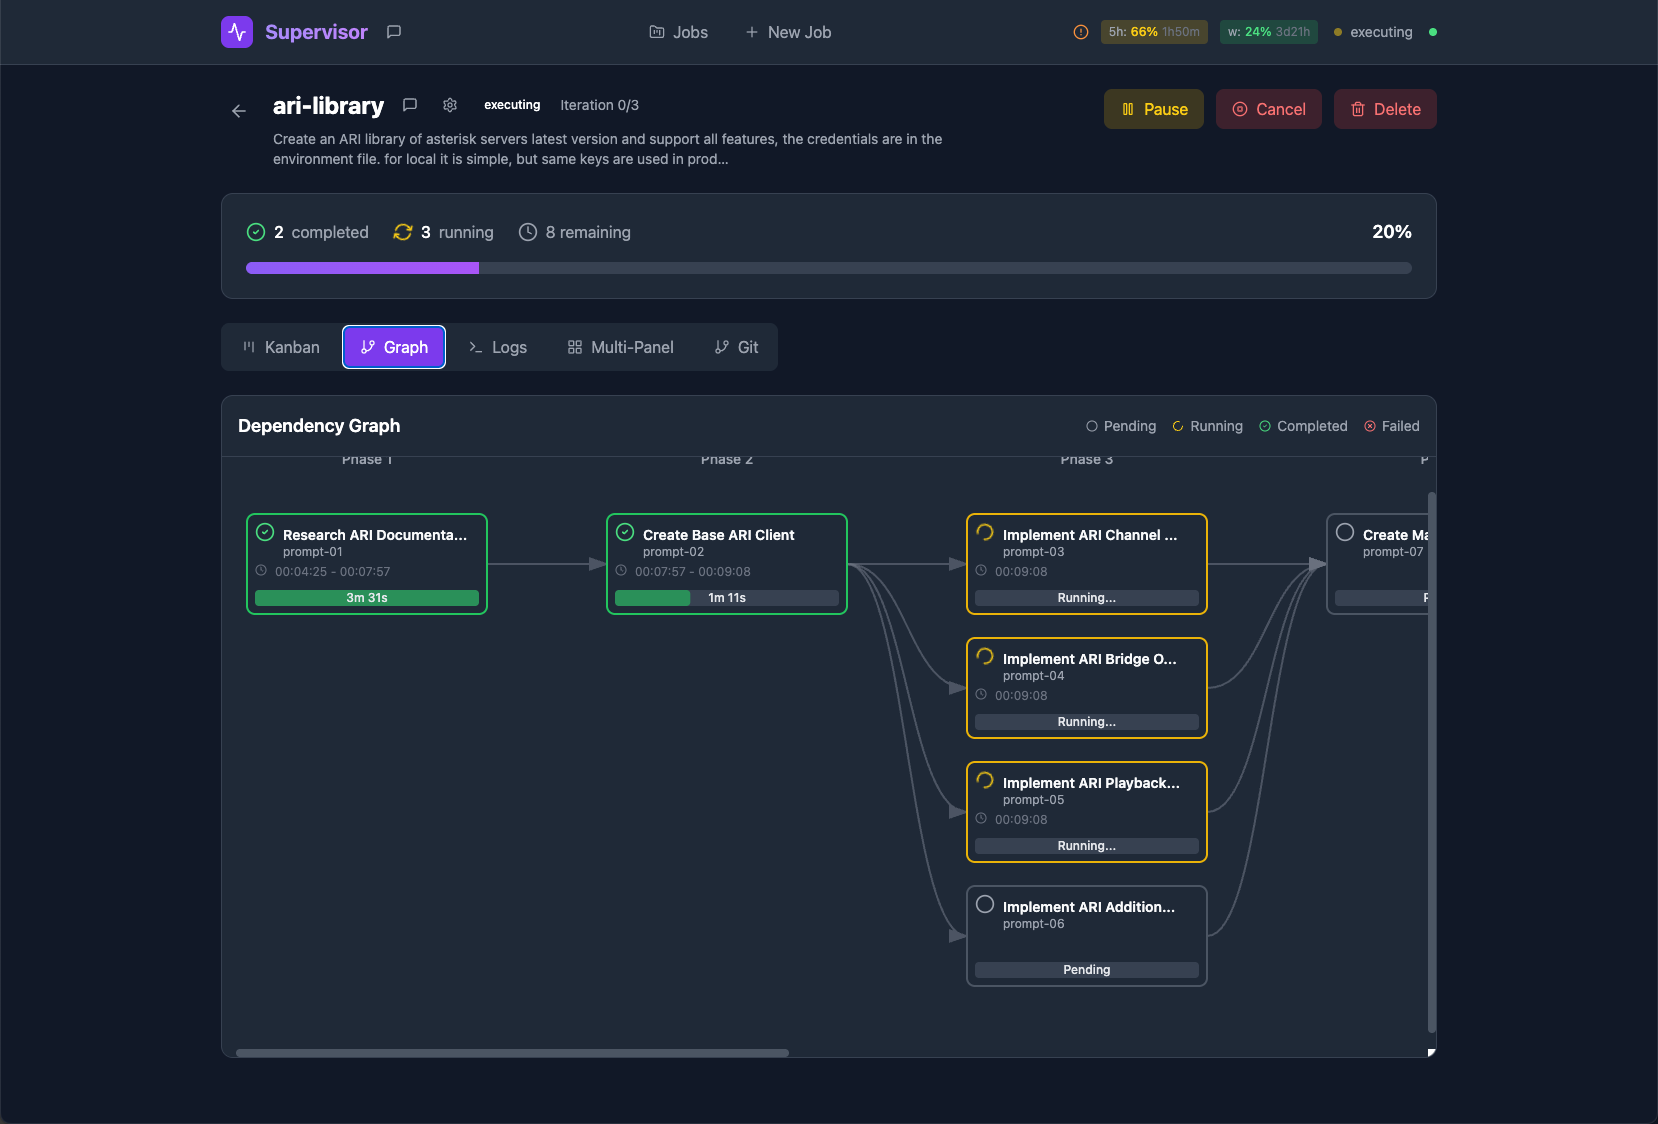Click the running spinner icon on prompt-03
Screen dimensions: 1658x1124
pyautogui.click(x=985, y=532)
